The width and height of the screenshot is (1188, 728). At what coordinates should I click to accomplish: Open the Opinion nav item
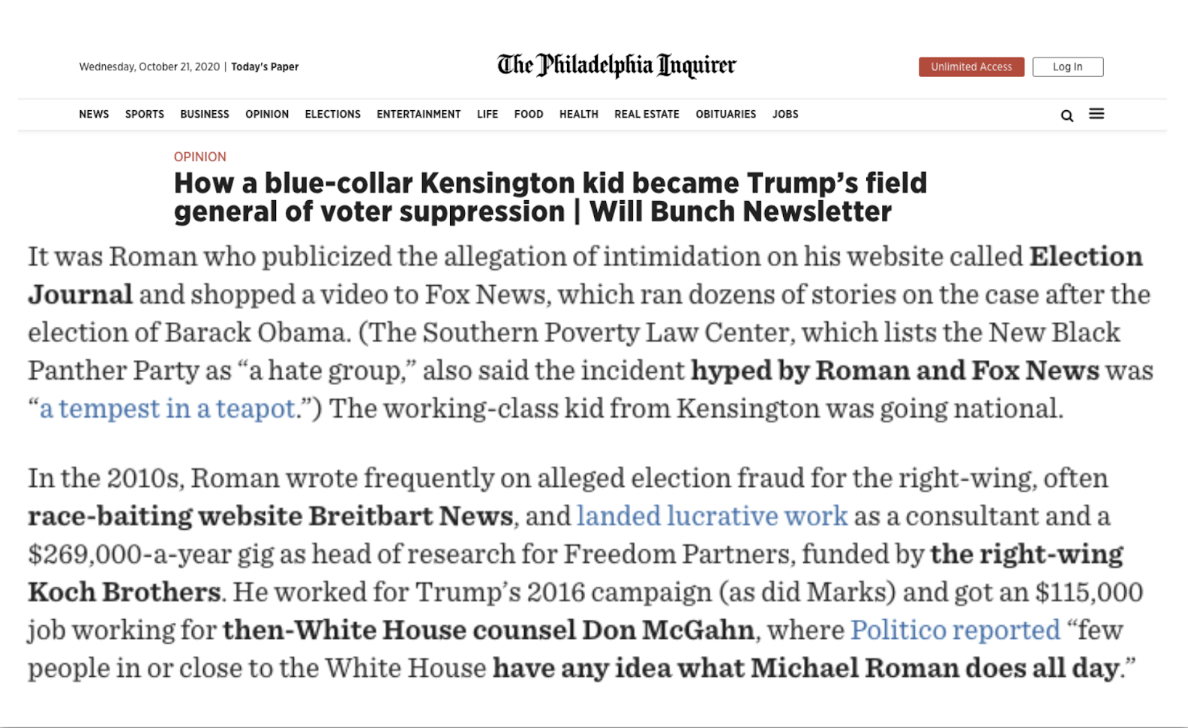(267, 114)
